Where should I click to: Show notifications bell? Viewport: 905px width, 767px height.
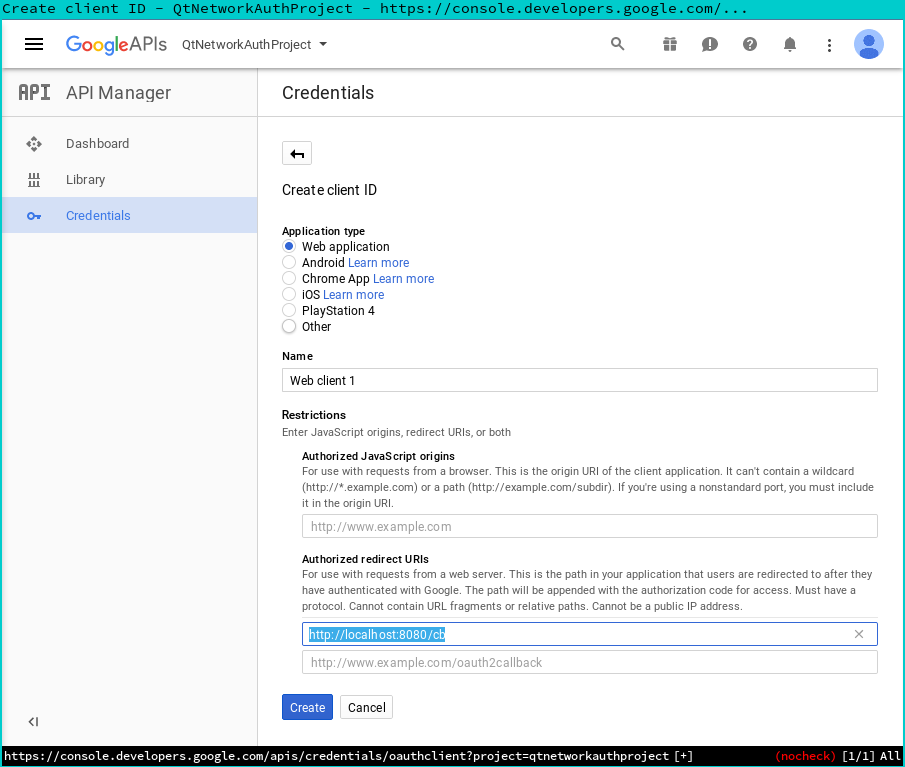click(790, 44)
